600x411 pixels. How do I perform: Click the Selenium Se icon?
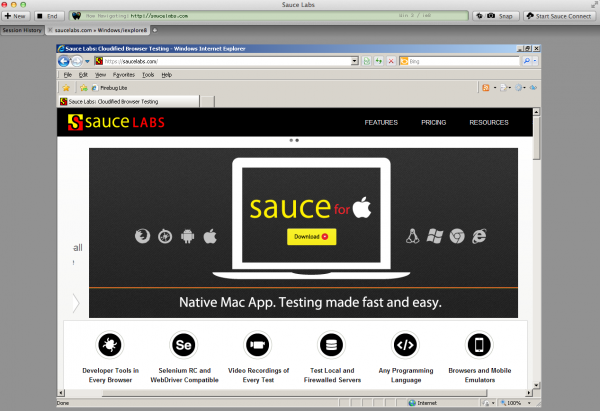184,345
